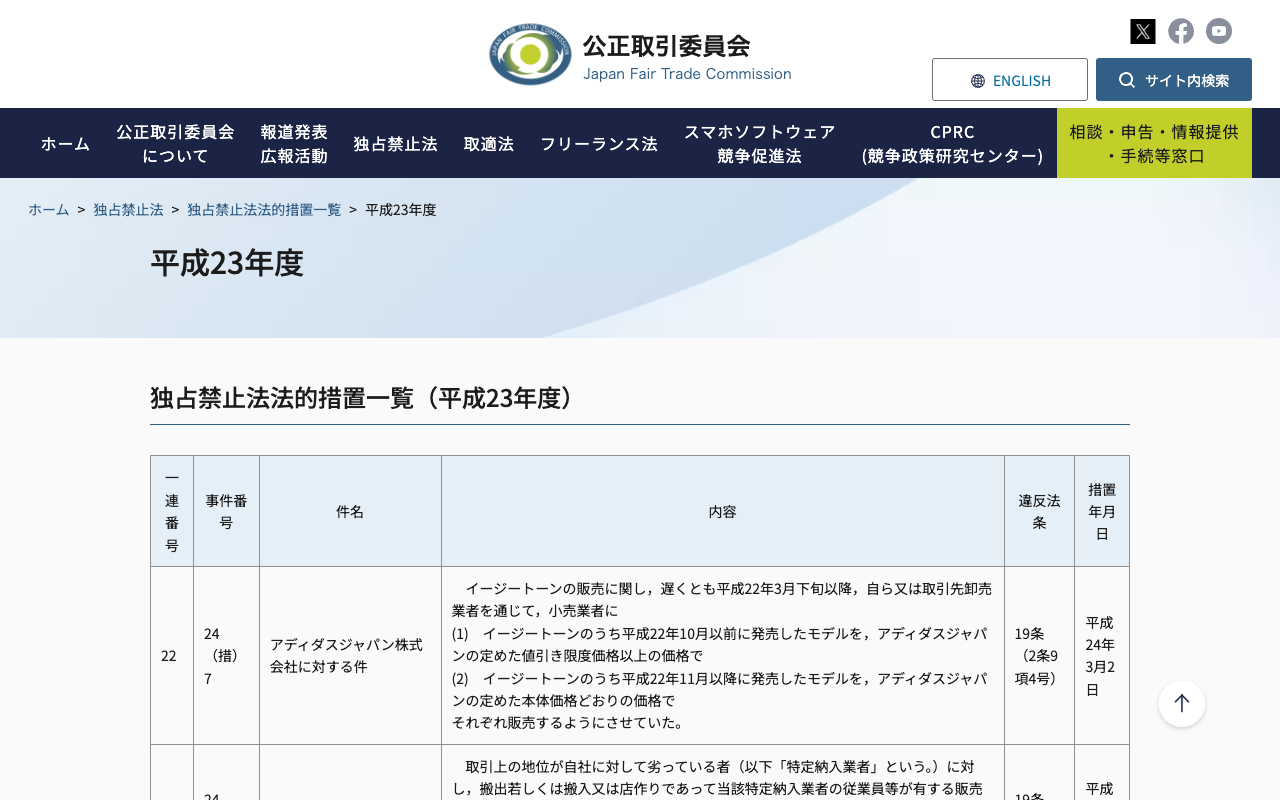Open 独占禁止法 navigation menu

coord(395,143)
